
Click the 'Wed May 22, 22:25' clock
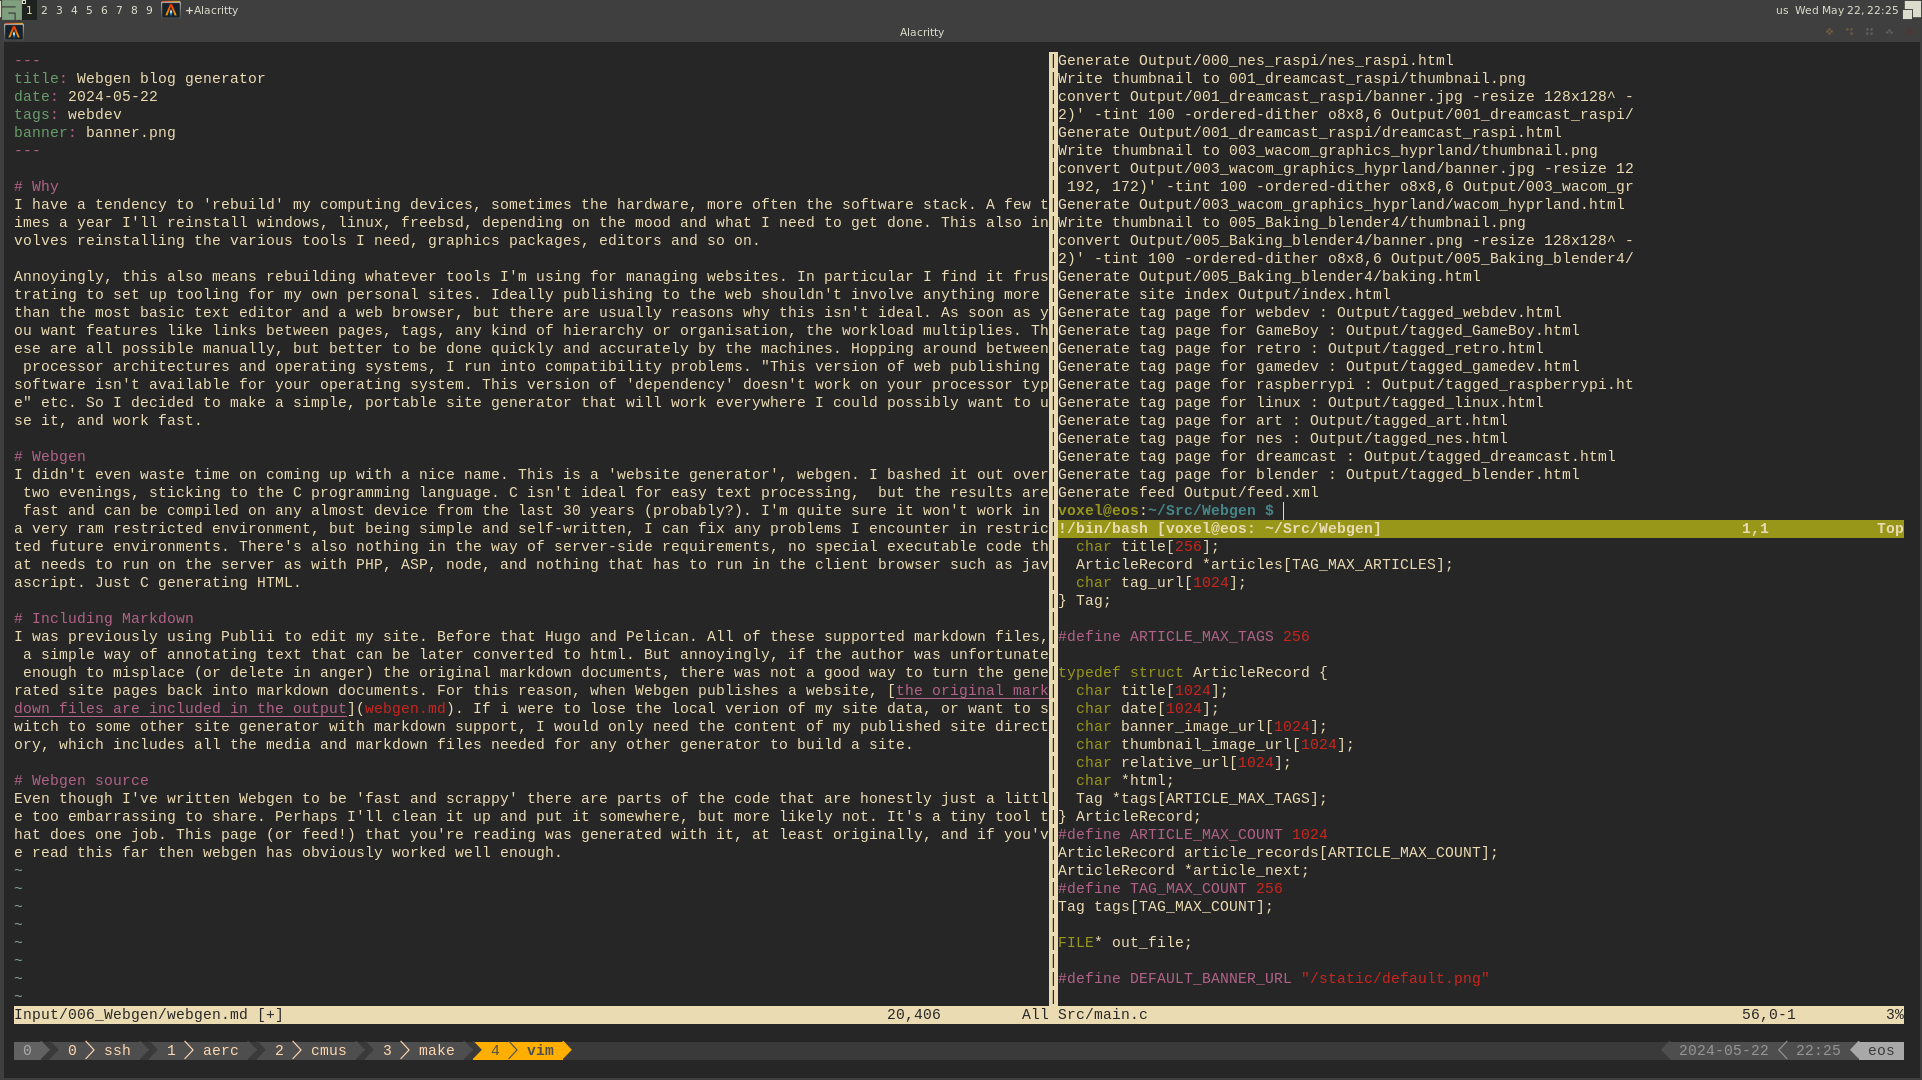coord(1846,10)
